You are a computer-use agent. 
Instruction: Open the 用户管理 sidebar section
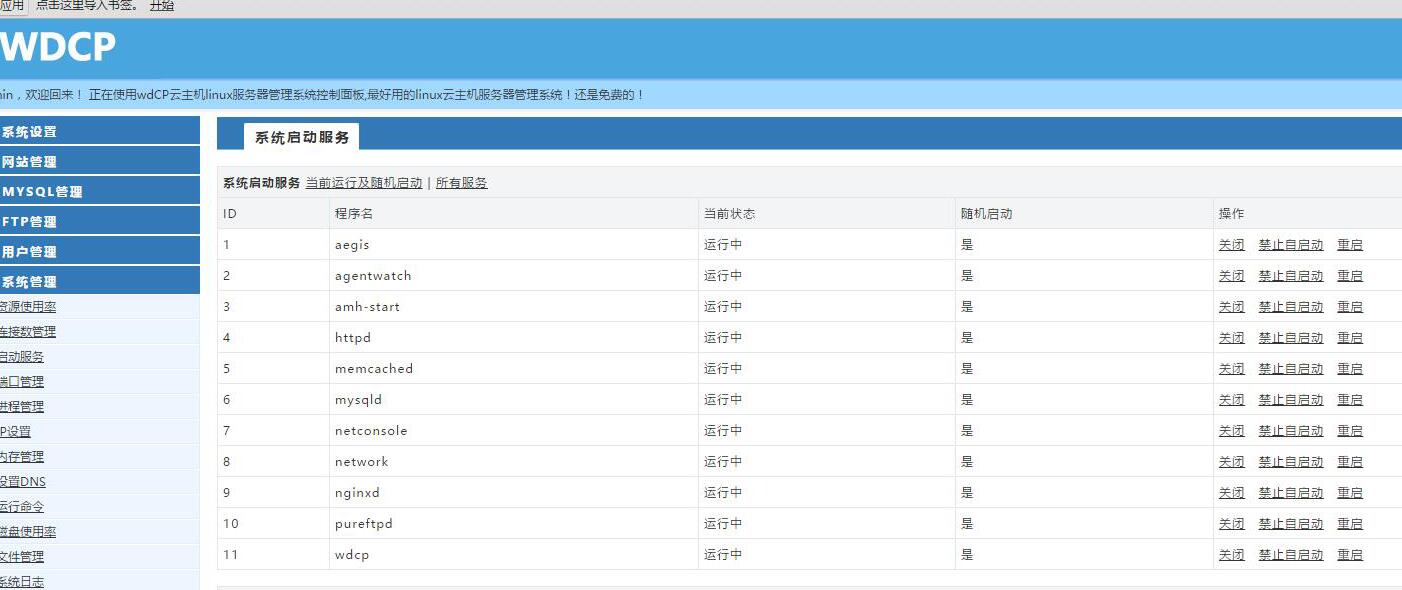point(30,252)
